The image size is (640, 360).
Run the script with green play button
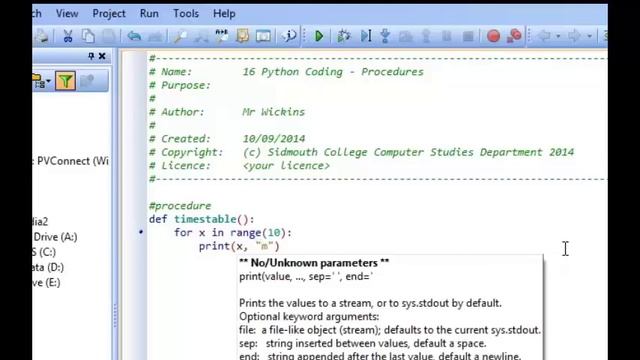click(x=319, y=36)
